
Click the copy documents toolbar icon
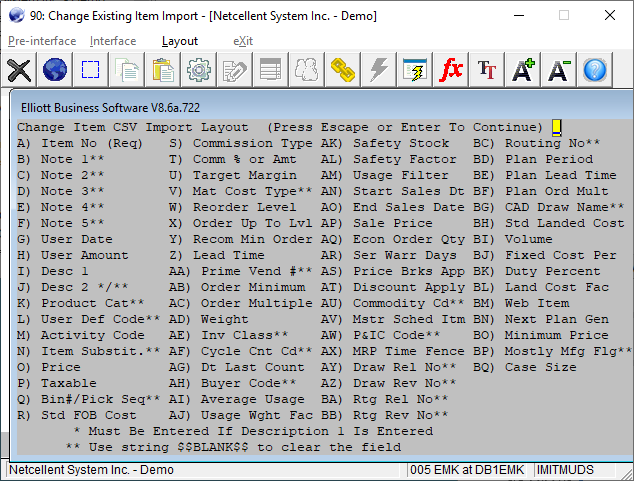pyautogui.click(x=127, y=70)
